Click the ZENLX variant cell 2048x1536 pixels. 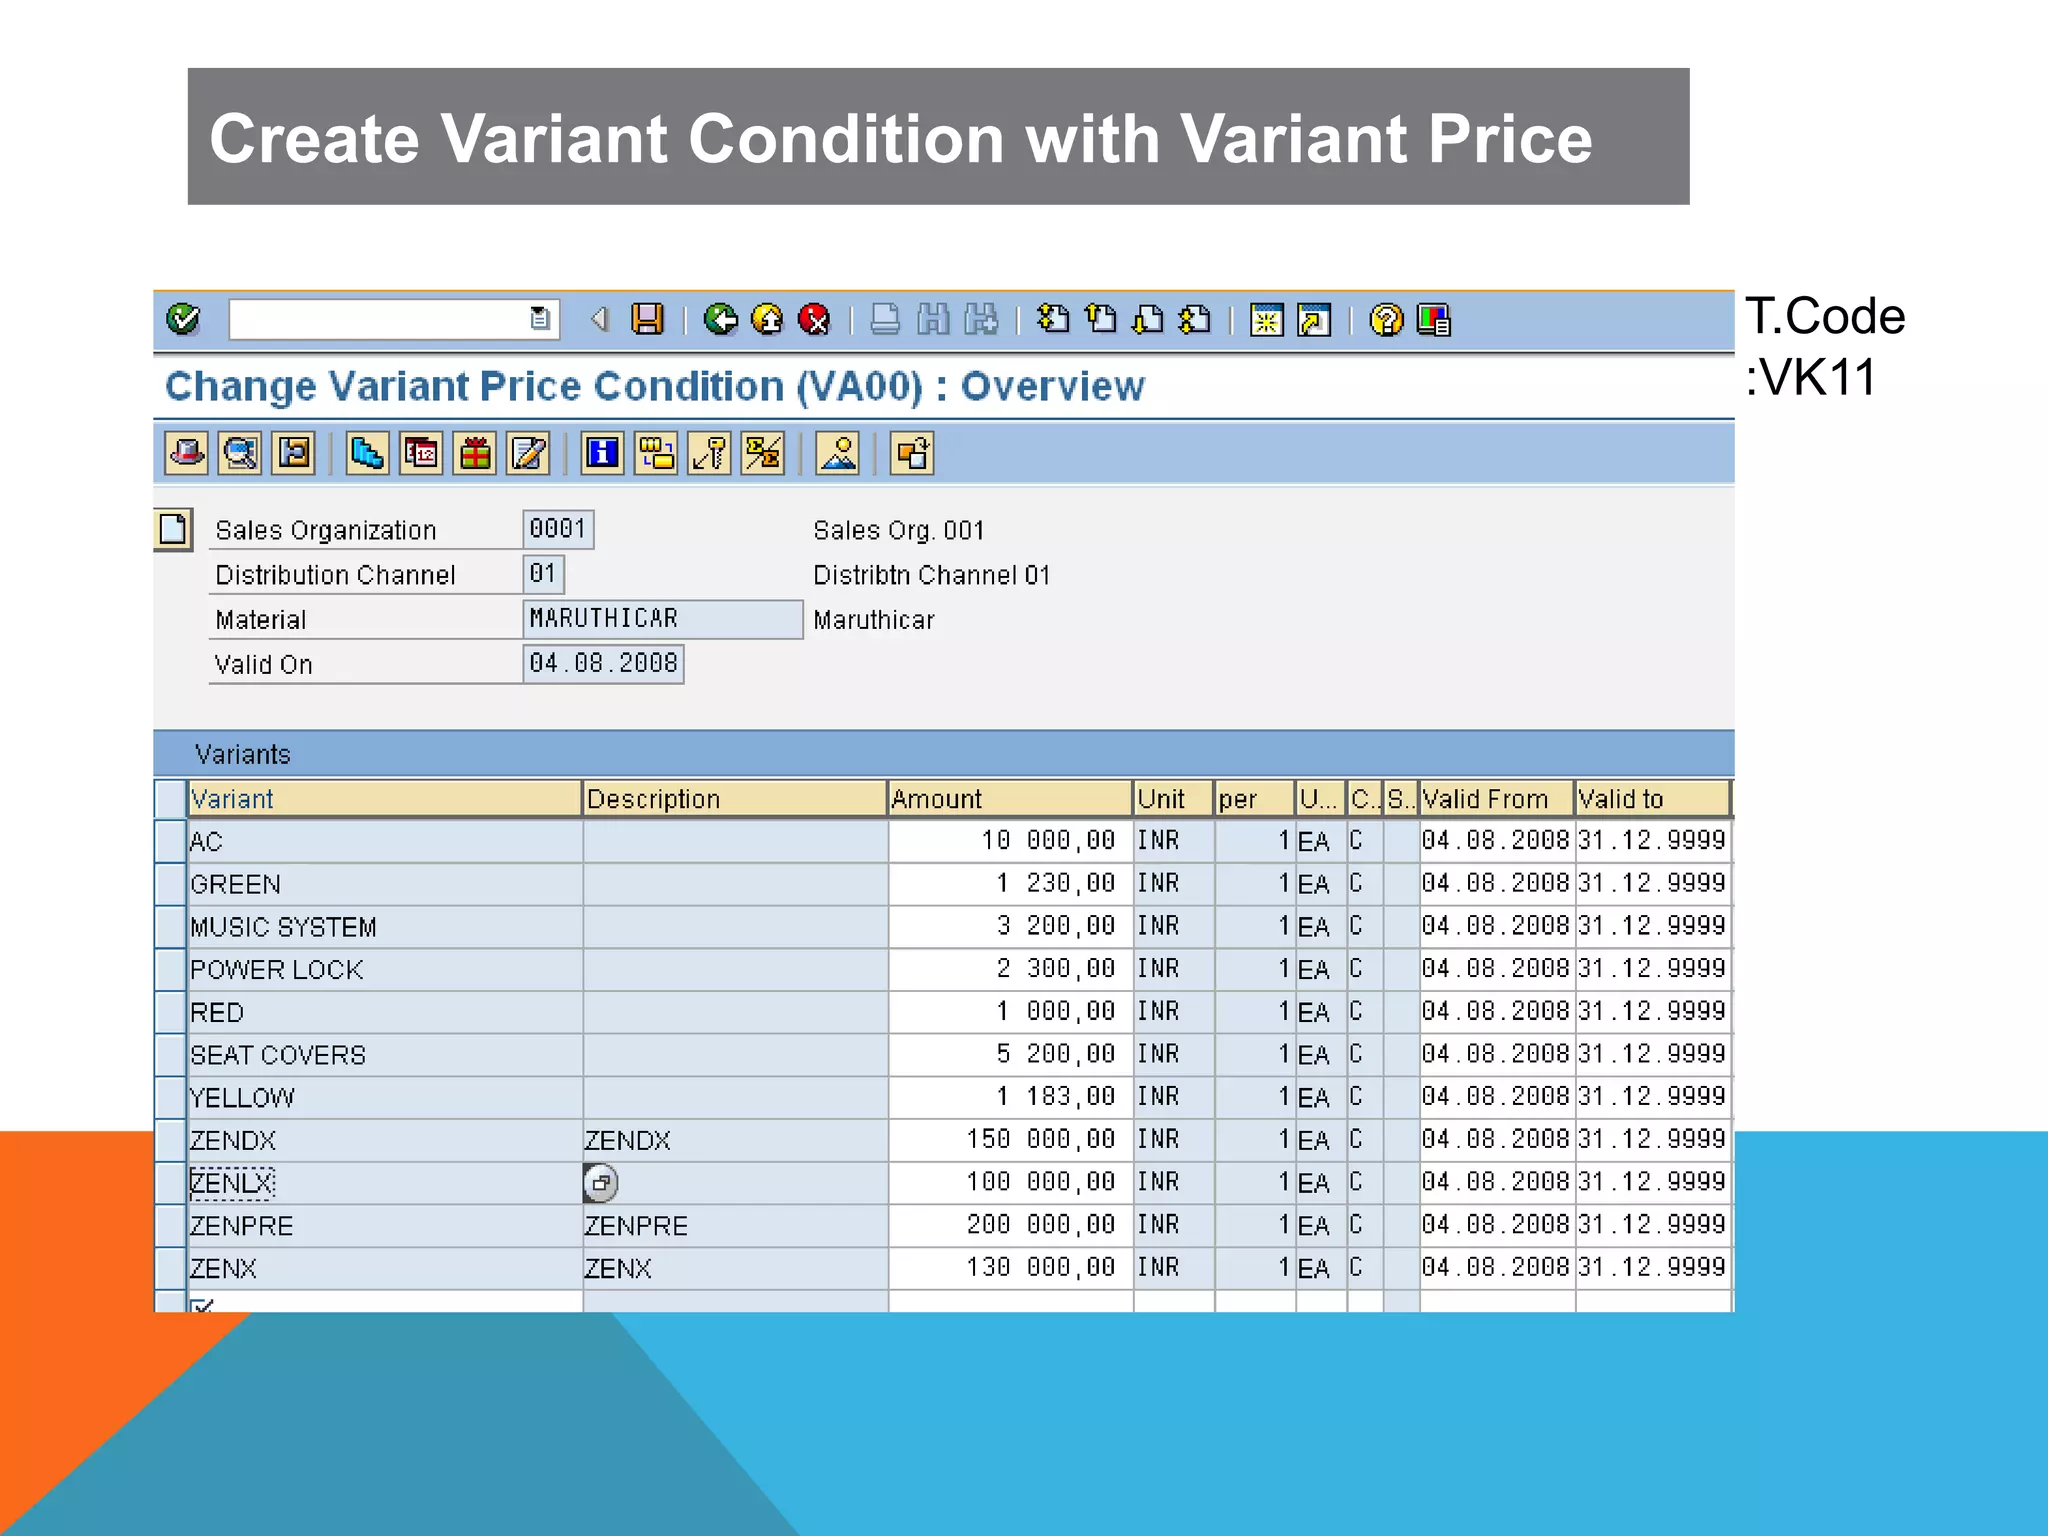pyautogui.click(x=385, y=1183)
